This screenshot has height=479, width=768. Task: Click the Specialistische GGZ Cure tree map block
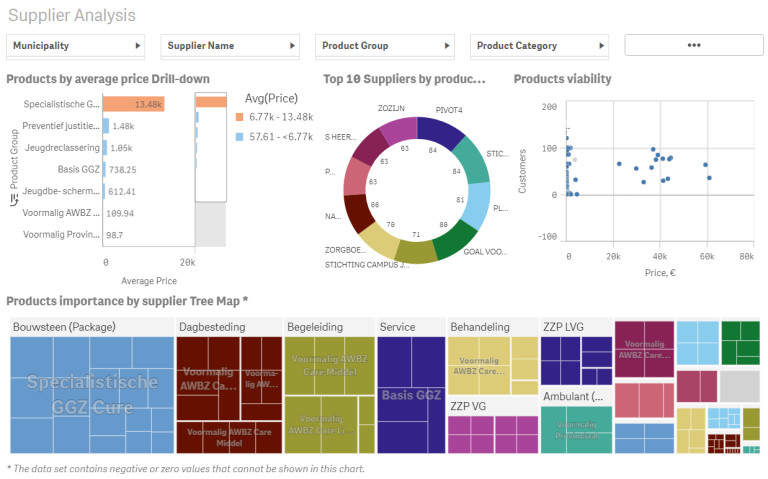coord(91,395)
